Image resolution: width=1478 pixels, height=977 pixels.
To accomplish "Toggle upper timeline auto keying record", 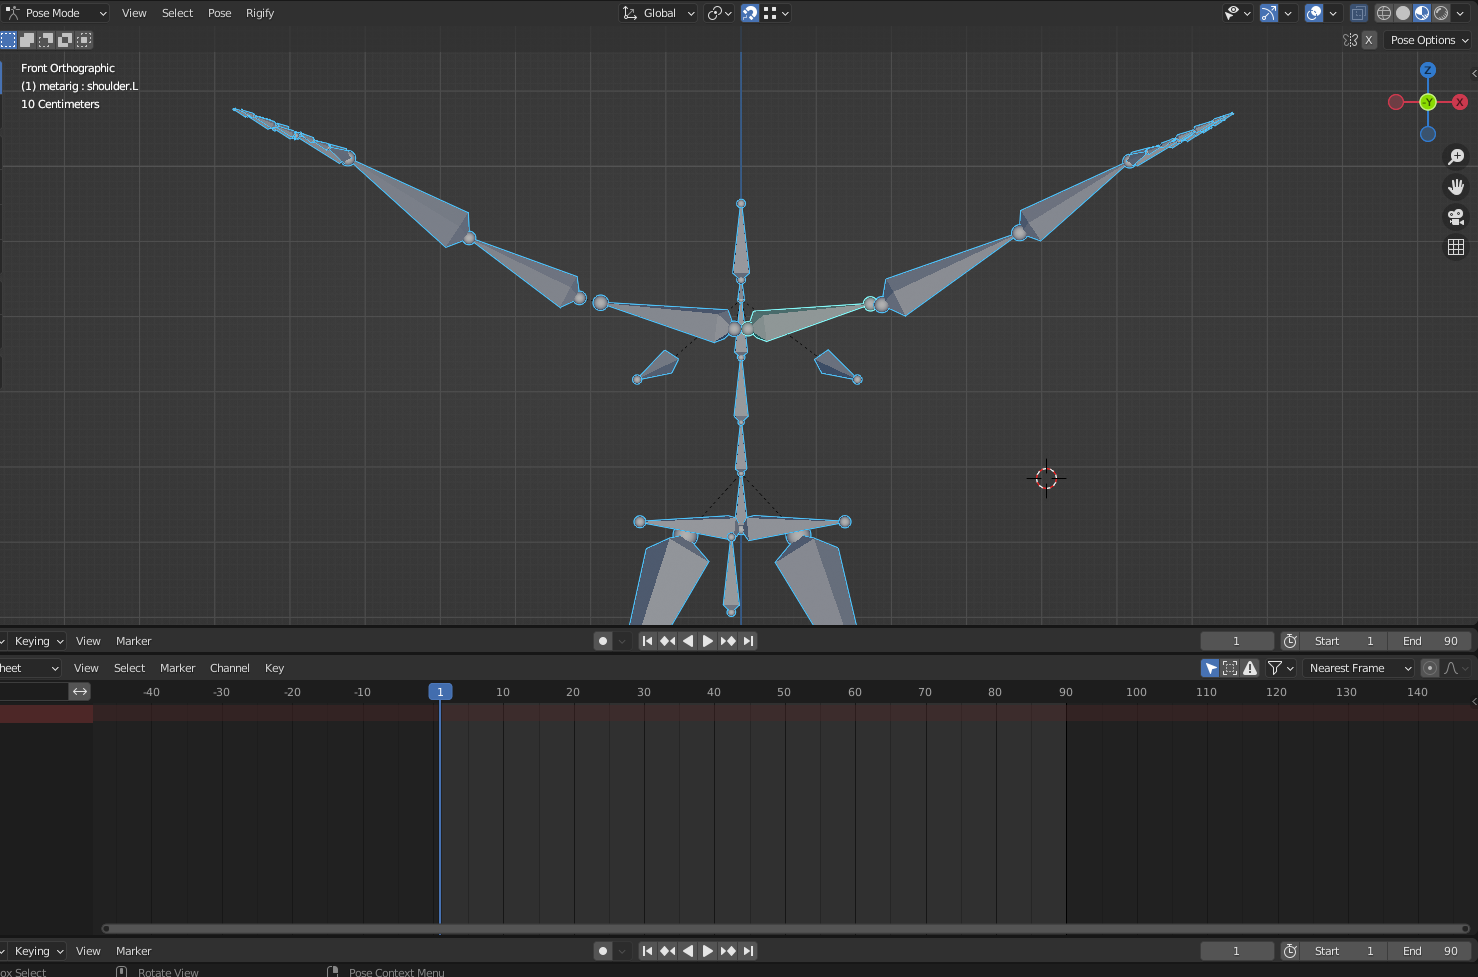I will click(602, 641).
